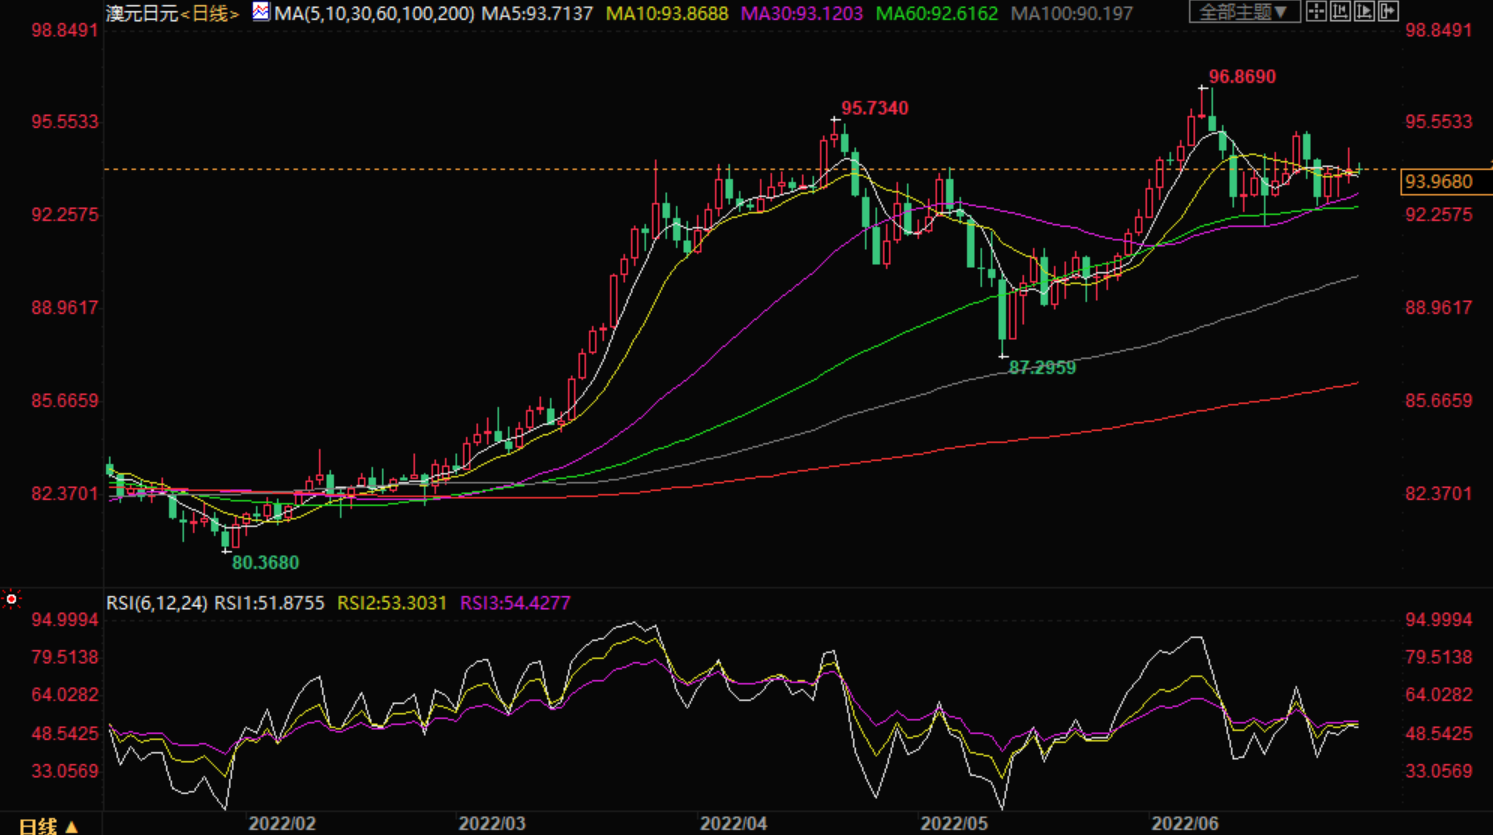Click the 日线 period label in the title
Image resolution: width=1493 pixels, height=835 pixels.
coord(210,14)
